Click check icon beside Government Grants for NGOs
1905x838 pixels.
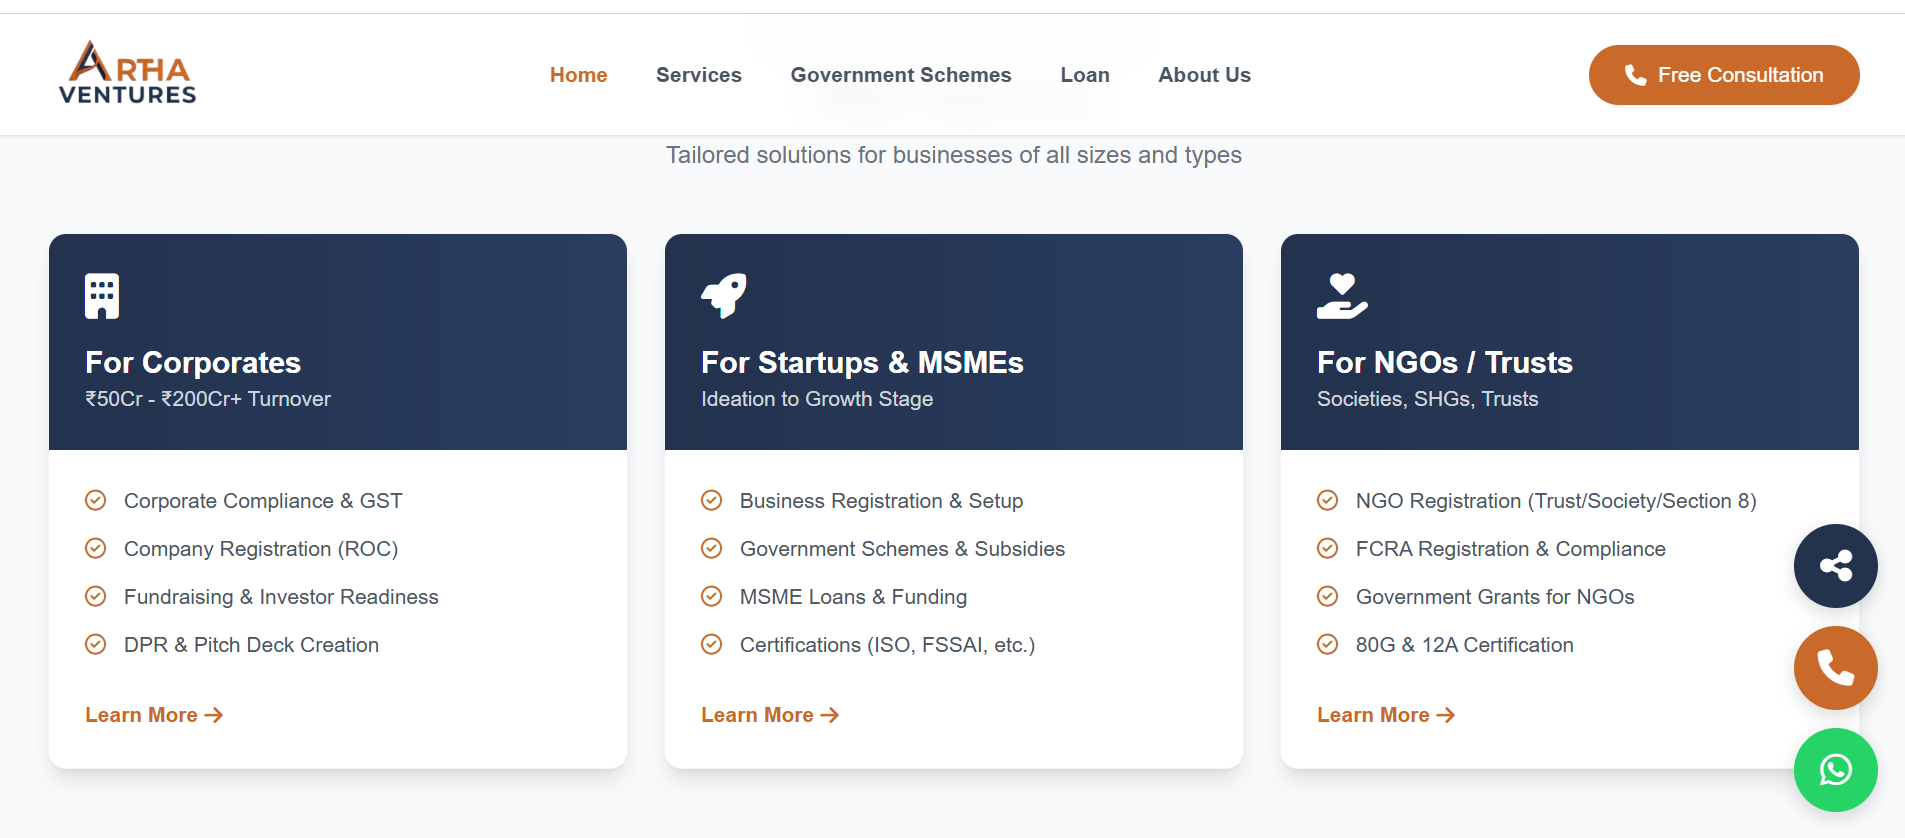coord(1328,596)
